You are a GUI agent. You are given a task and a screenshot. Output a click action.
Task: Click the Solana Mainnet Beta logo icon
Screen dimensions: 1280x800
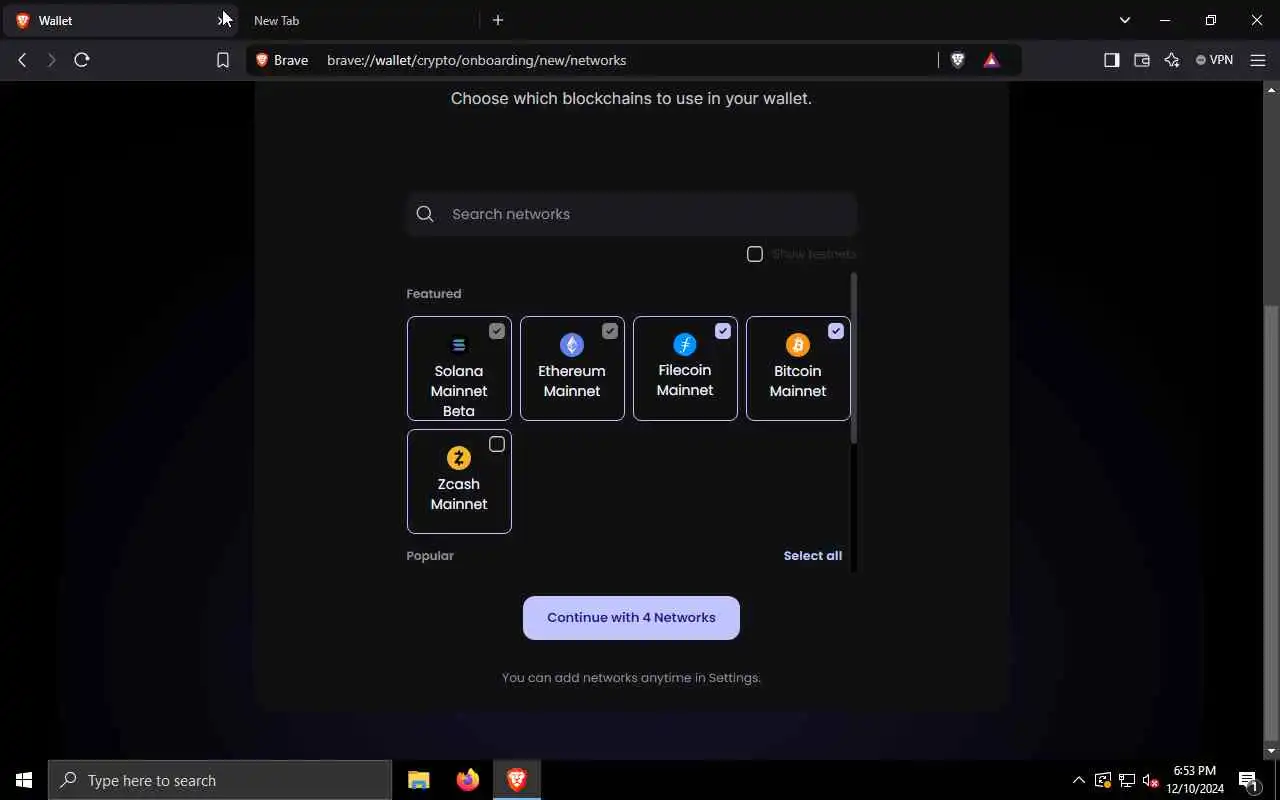coord(459,345)
